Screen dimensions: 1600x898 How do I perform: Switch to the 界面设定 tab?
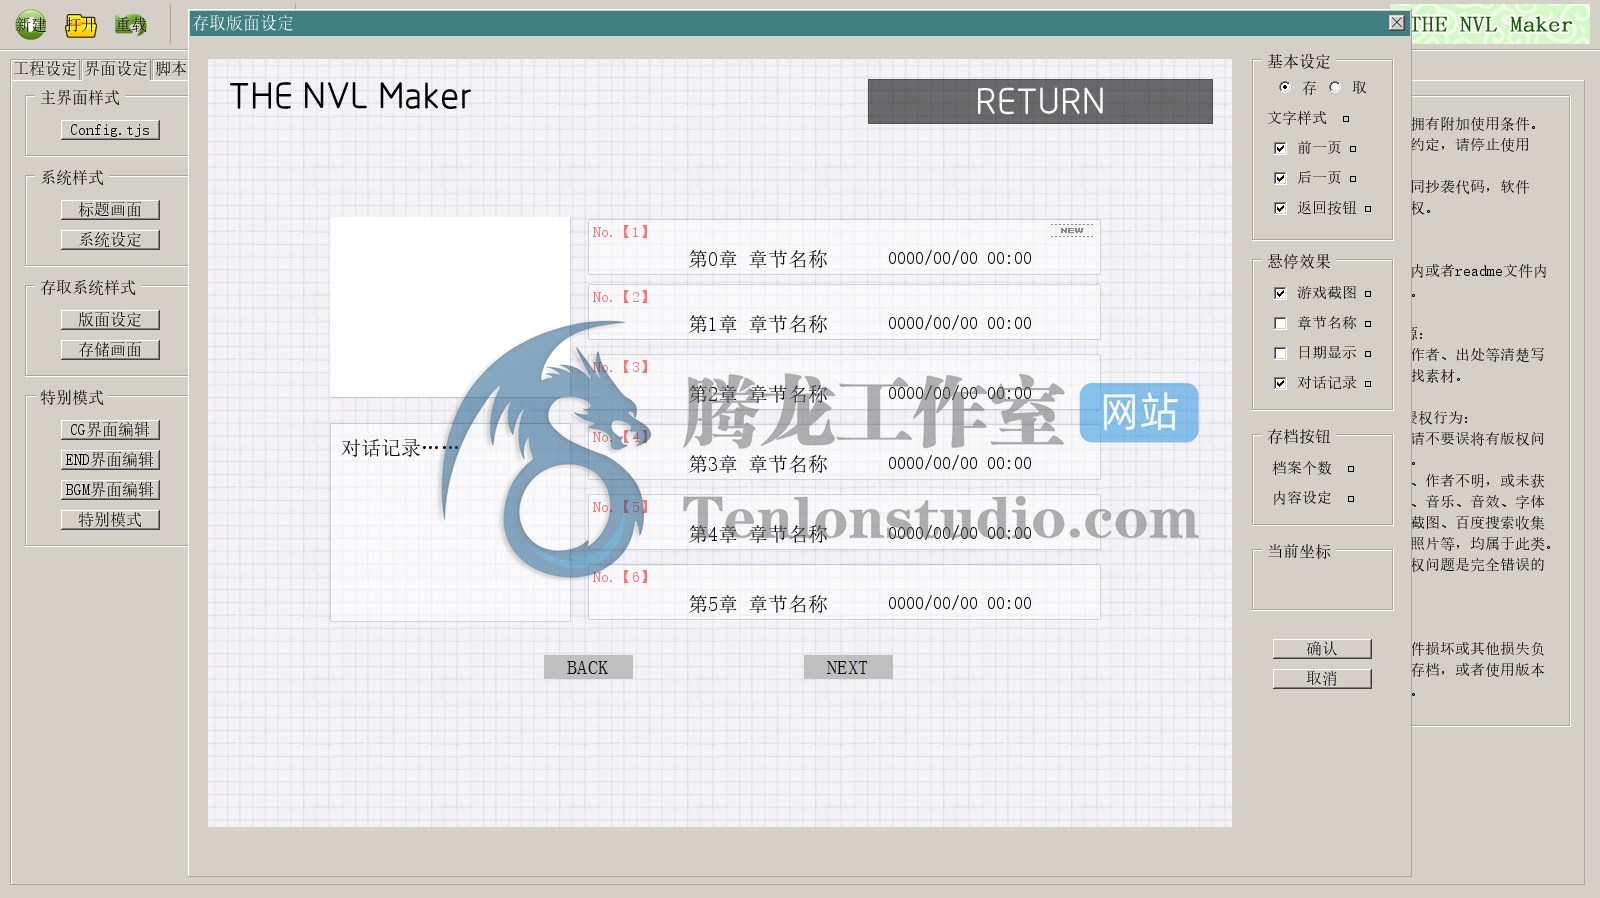(x=116, y=69)
